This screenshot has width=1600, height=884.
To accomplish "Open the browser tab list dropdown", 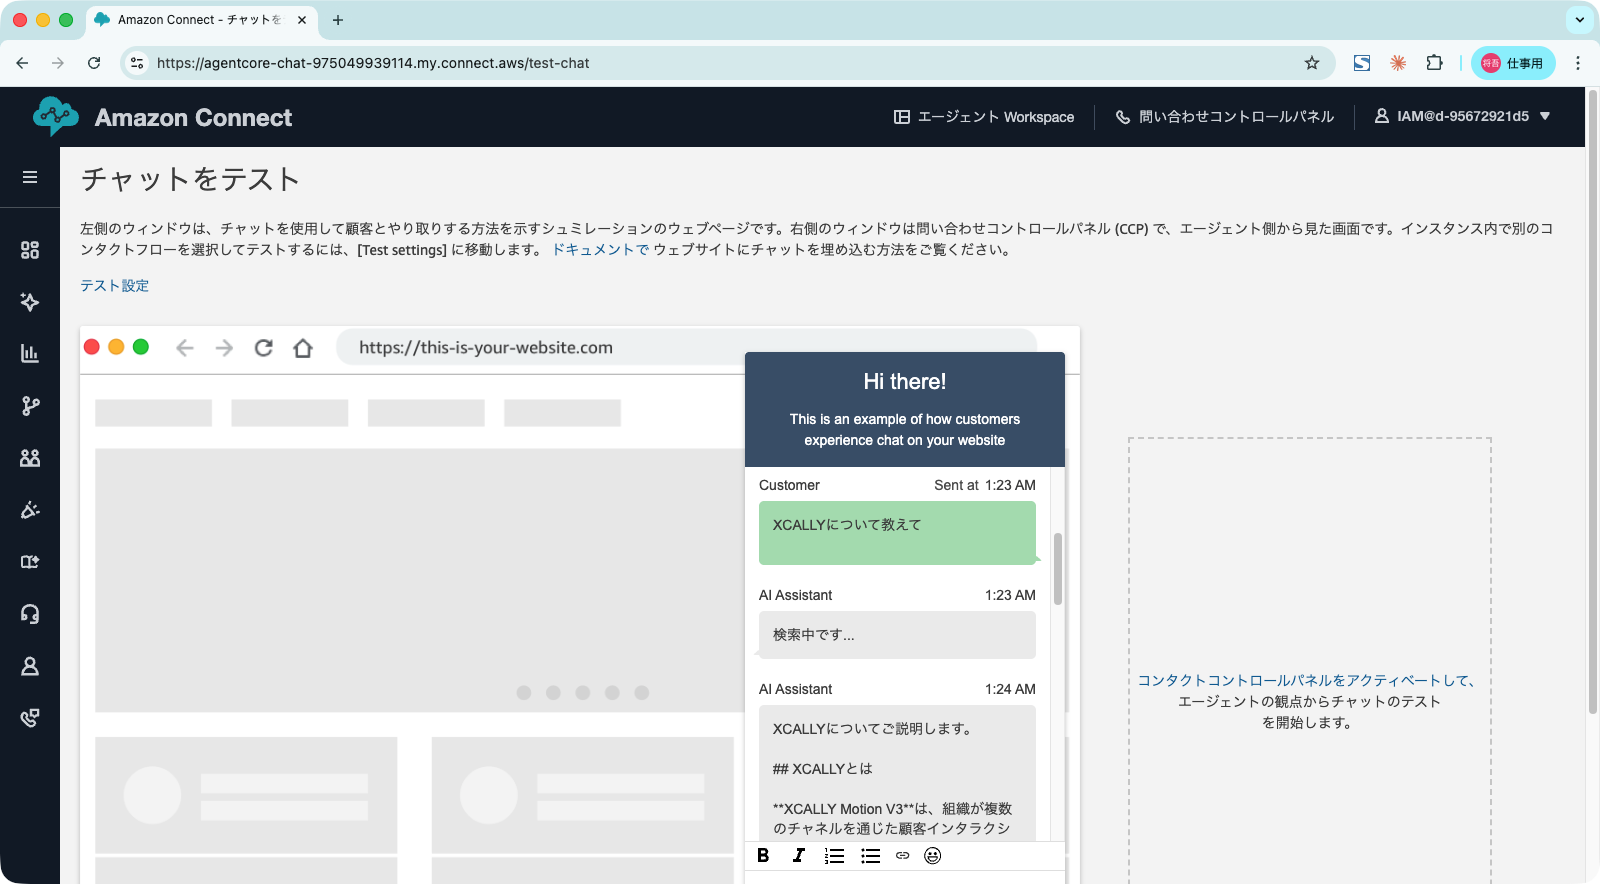I will [1579, 20].
